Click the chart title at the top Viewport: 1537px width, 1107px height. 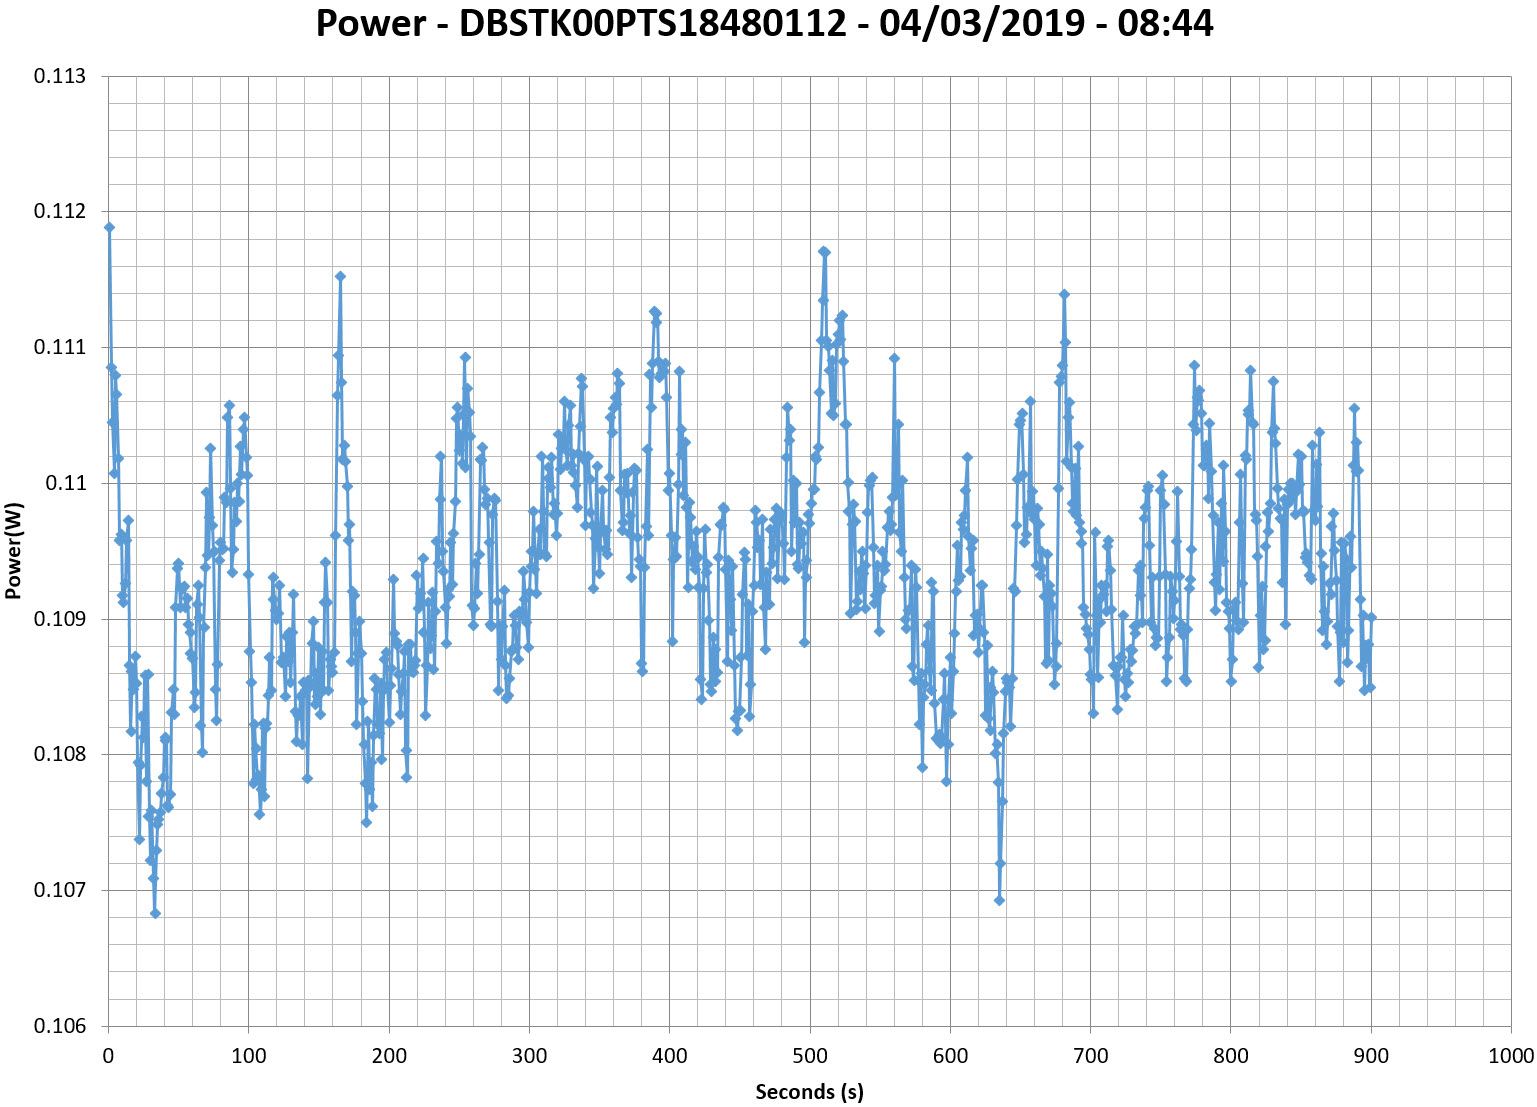(x=765, y=23)
